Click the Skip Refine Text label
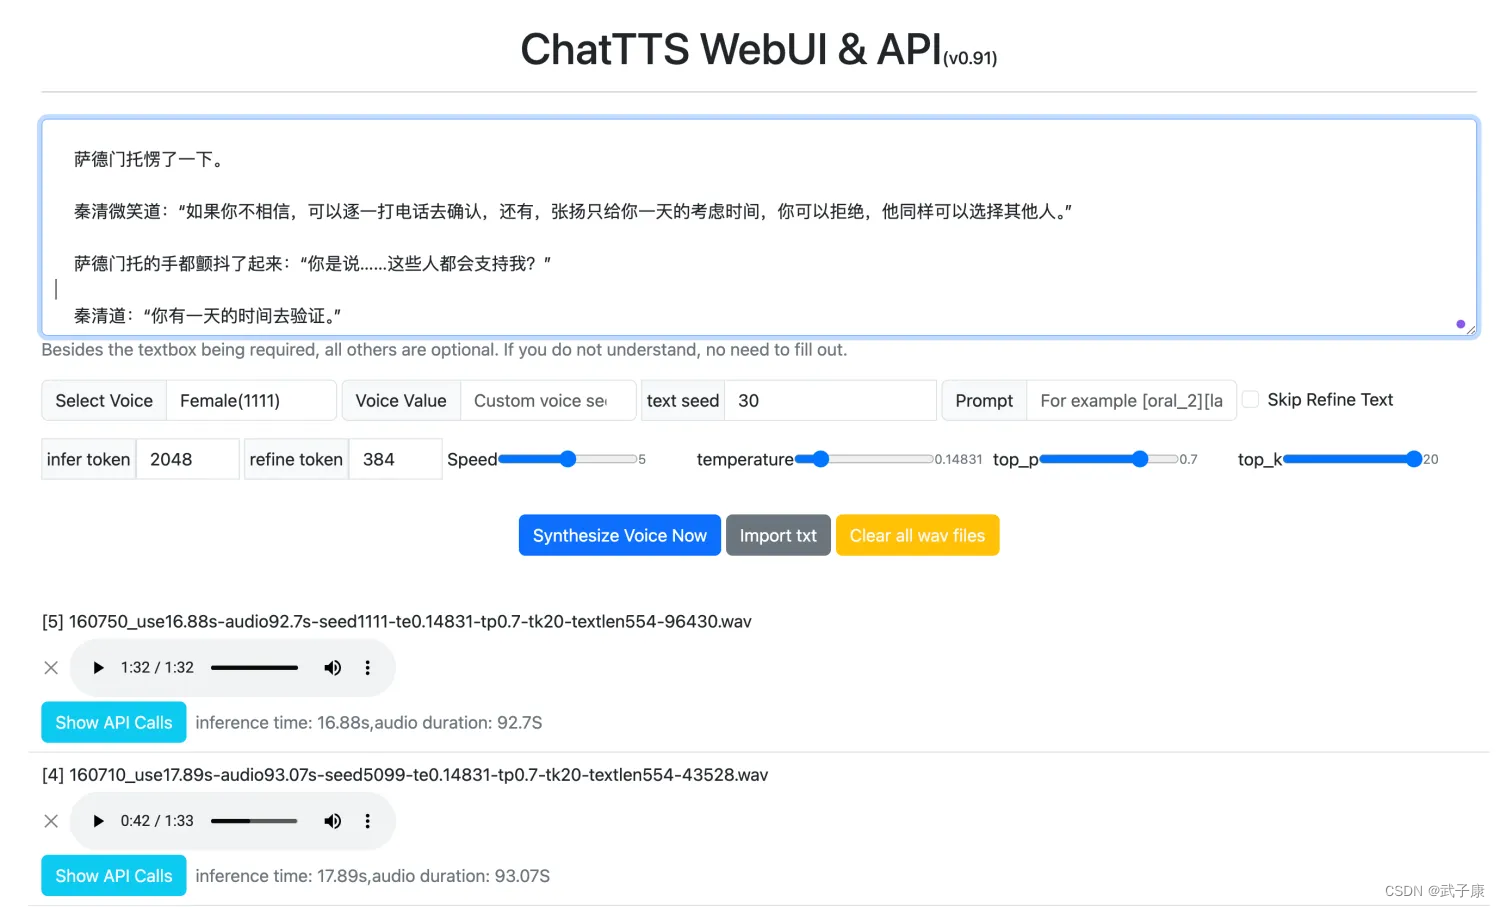 coord(1330,399)
